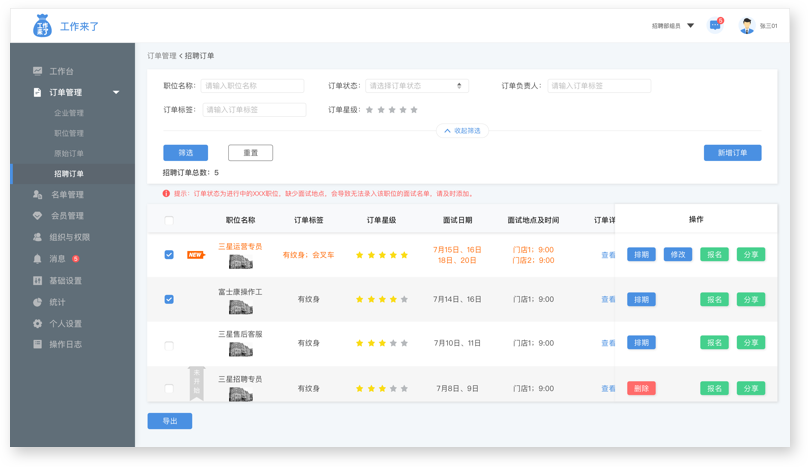Click 删除 button for 三星招聘专员
This screenshot has height=467, width=808.
pos(641,388)
